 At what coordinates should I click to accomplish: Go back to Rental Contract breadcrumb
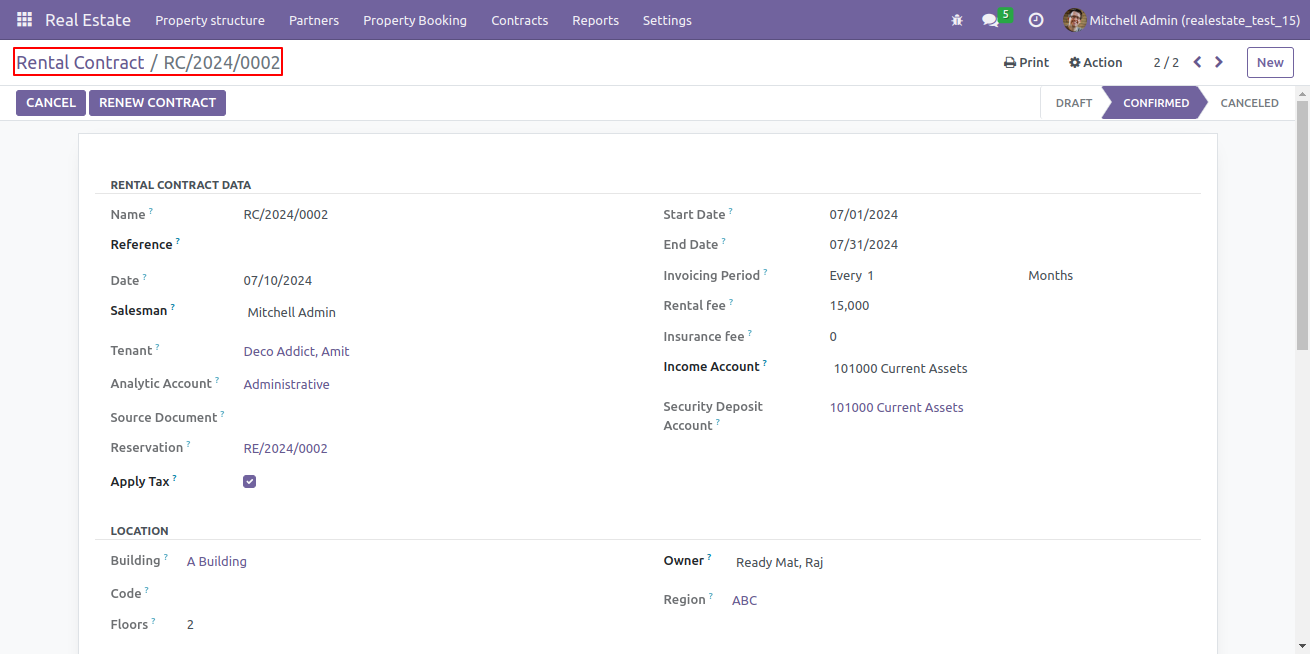[x=80, y=62]
